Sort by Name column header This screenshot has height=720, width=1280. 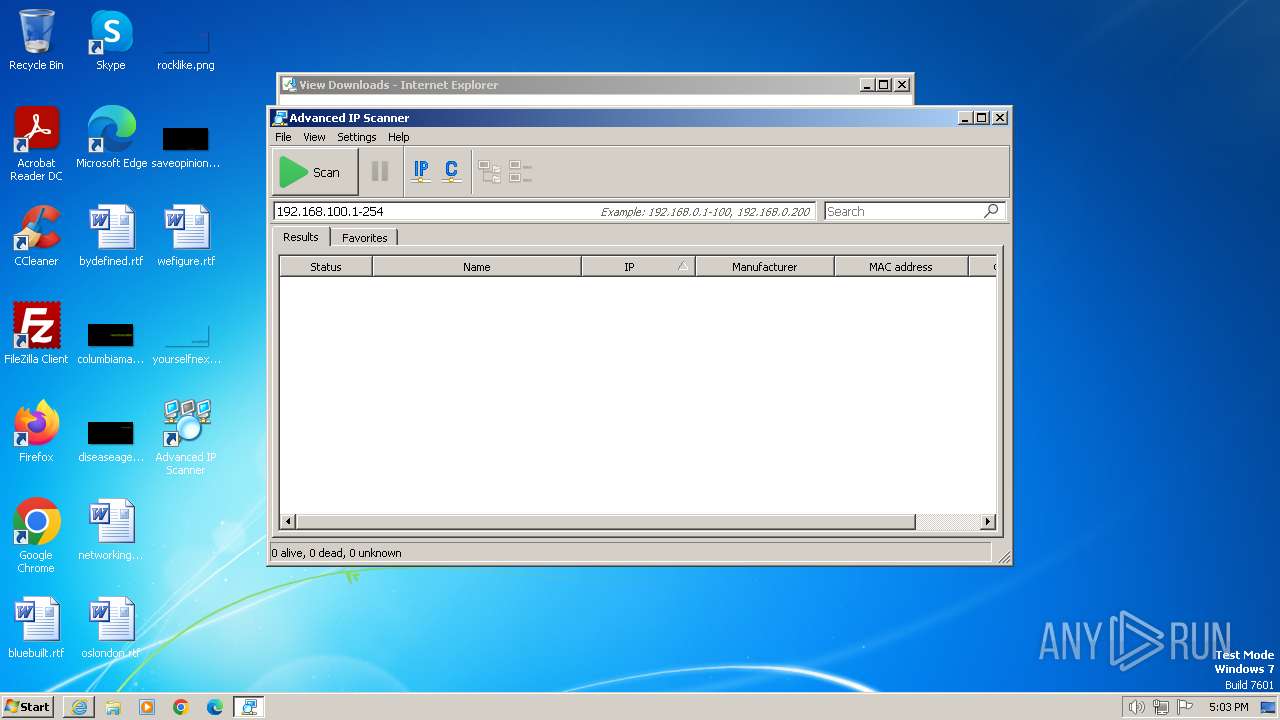(x=477, y=267)
